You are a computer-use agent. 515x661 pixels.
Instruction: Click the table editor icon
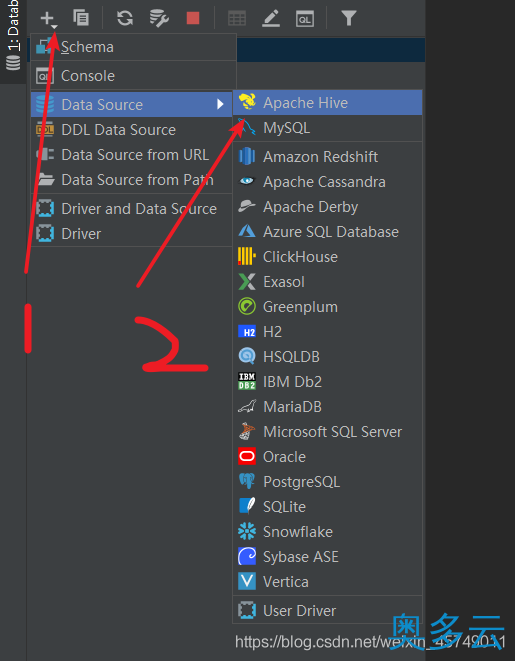click(x=237, y=19)
